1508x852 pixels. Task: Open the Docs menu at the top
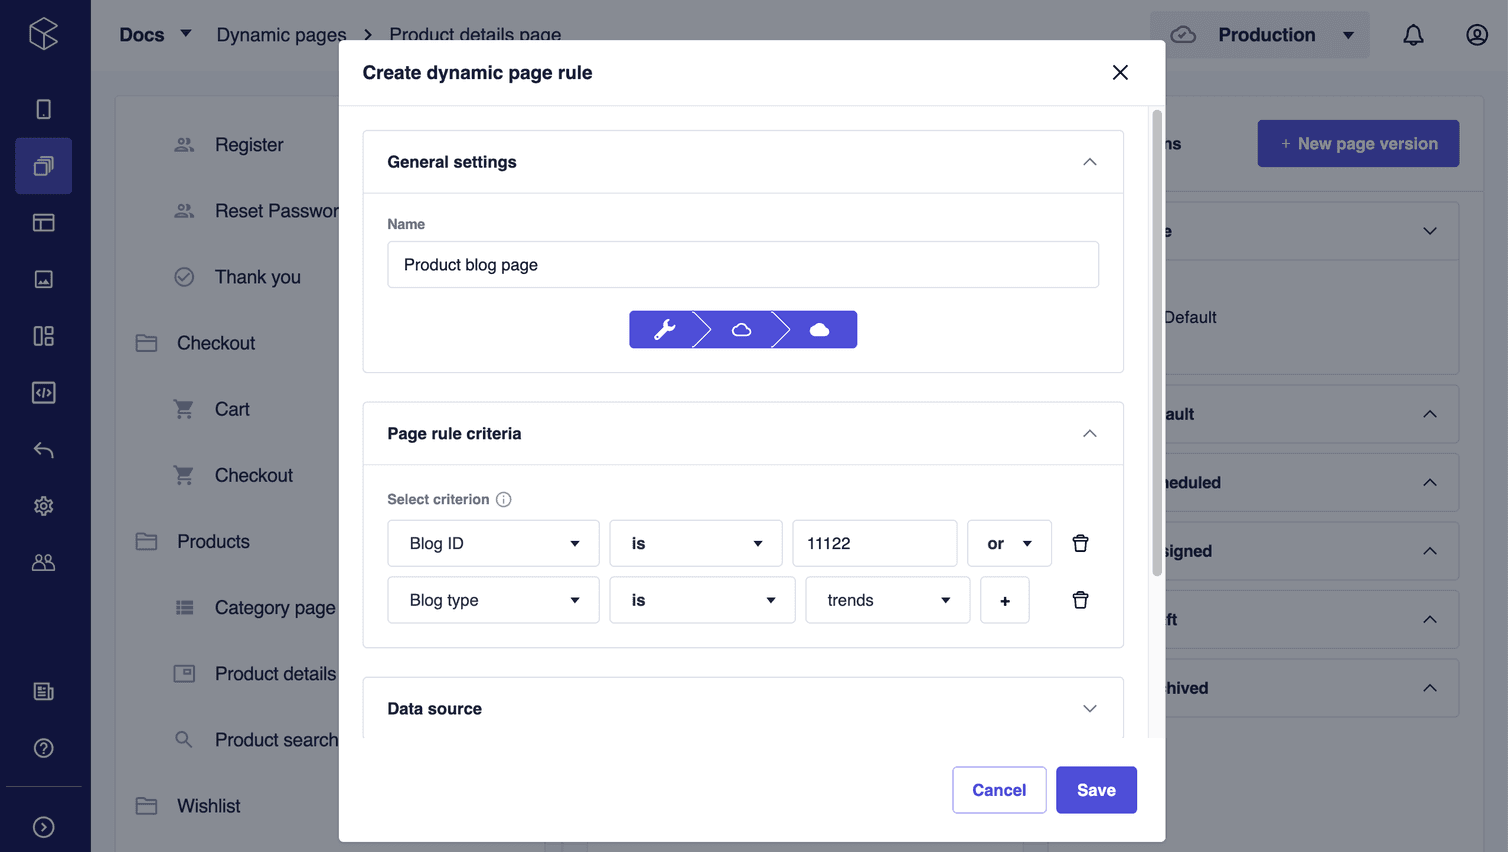155,34
